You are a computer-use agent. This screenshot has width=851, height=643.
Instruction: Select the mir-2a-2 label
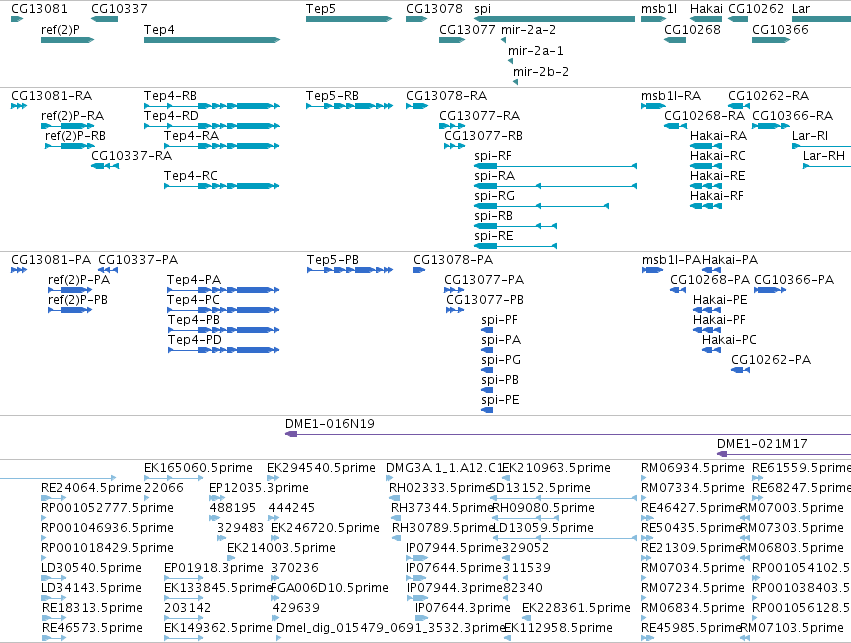coord(528,30)
